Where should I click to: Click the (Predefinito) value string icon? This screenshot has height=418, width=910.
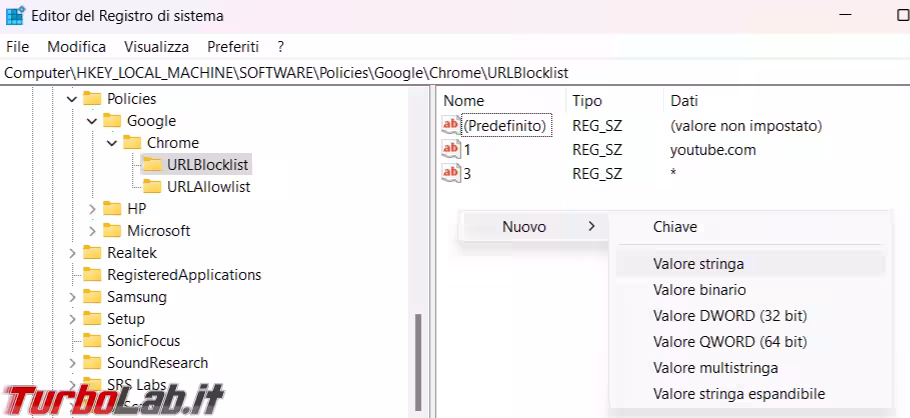(451, 126)
